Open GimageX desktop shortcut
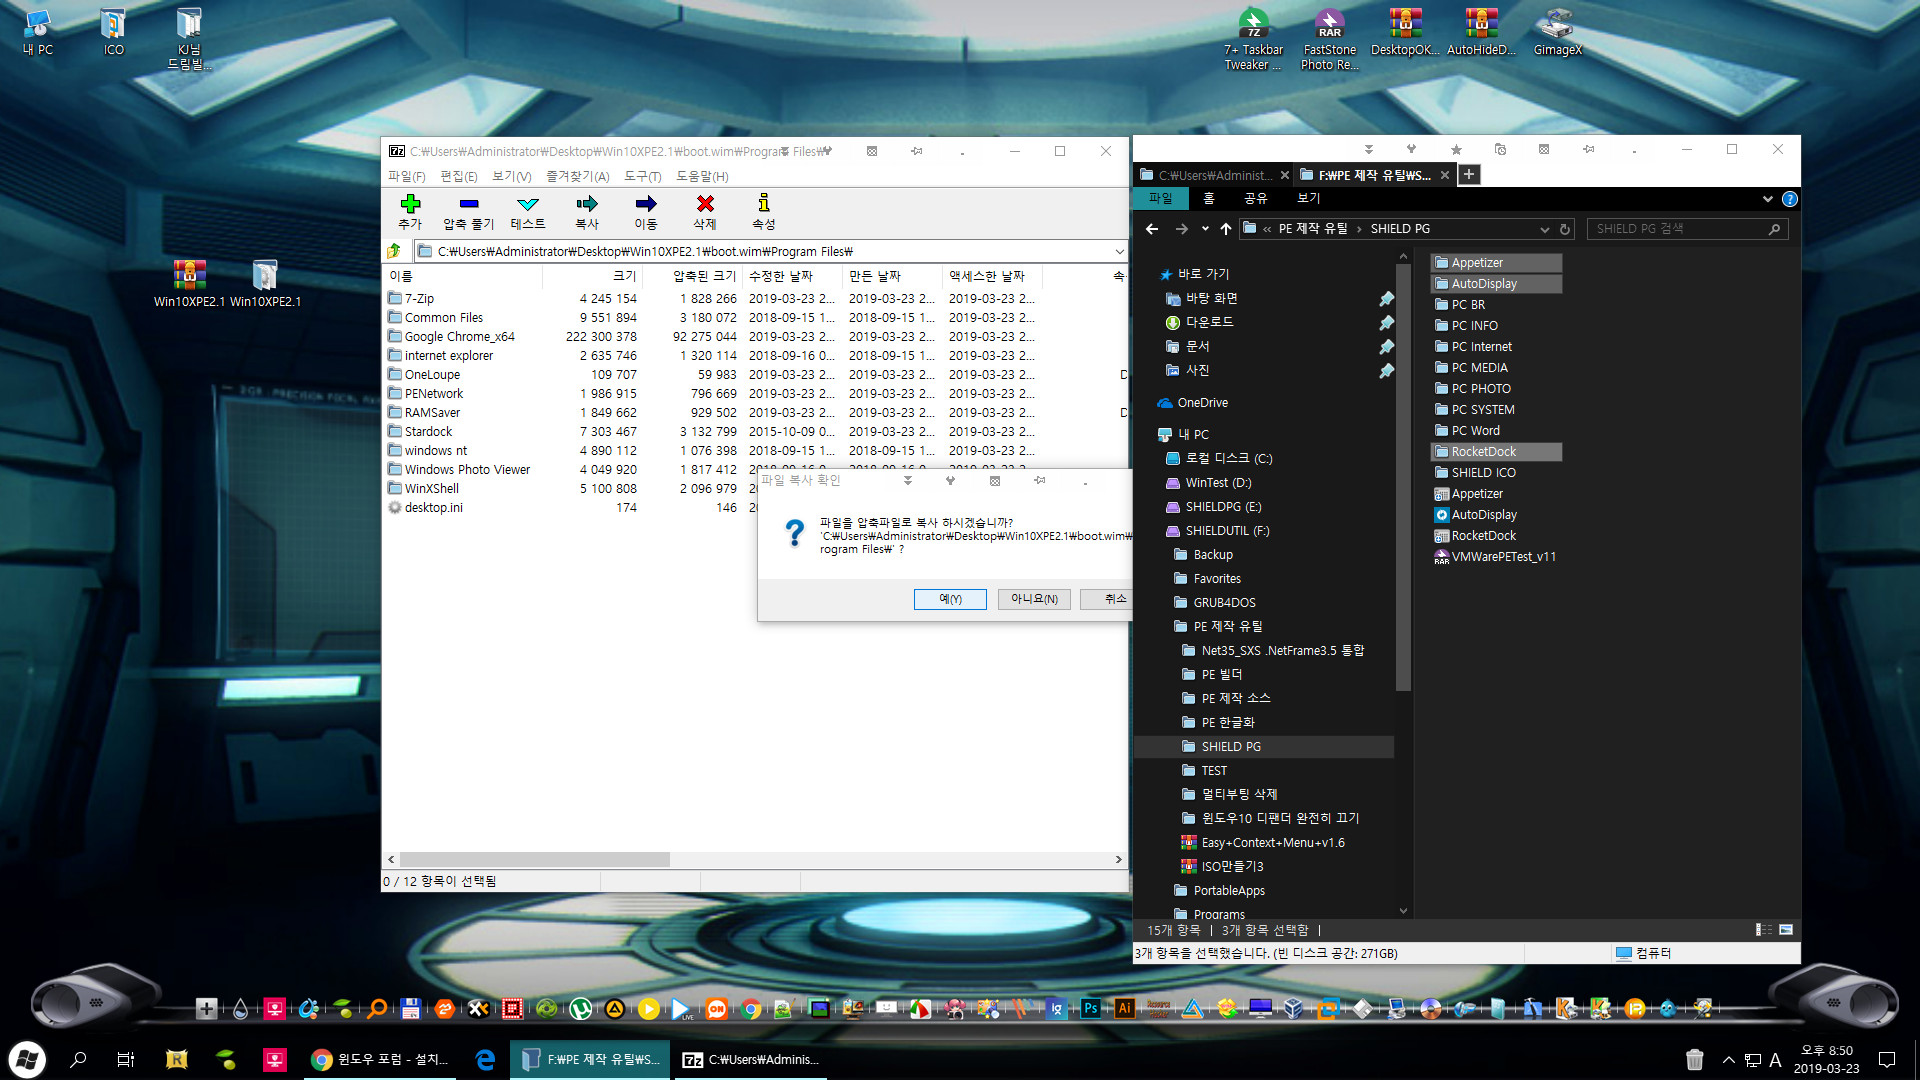 [1557, 32]
